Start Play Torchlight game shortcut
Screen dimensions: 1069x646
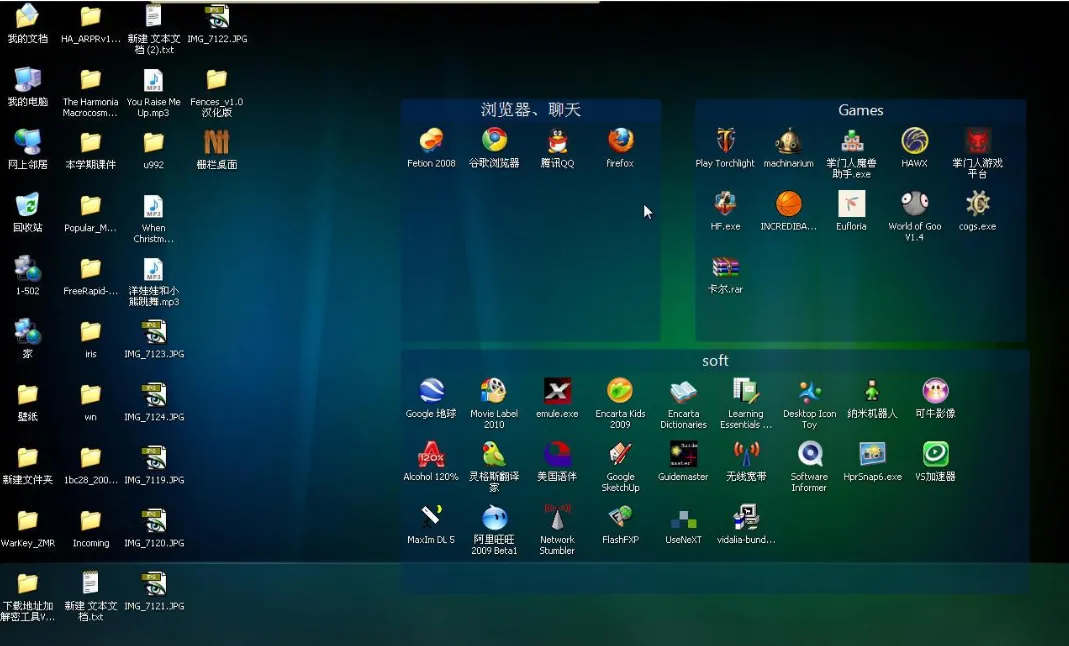pos(725,141)
